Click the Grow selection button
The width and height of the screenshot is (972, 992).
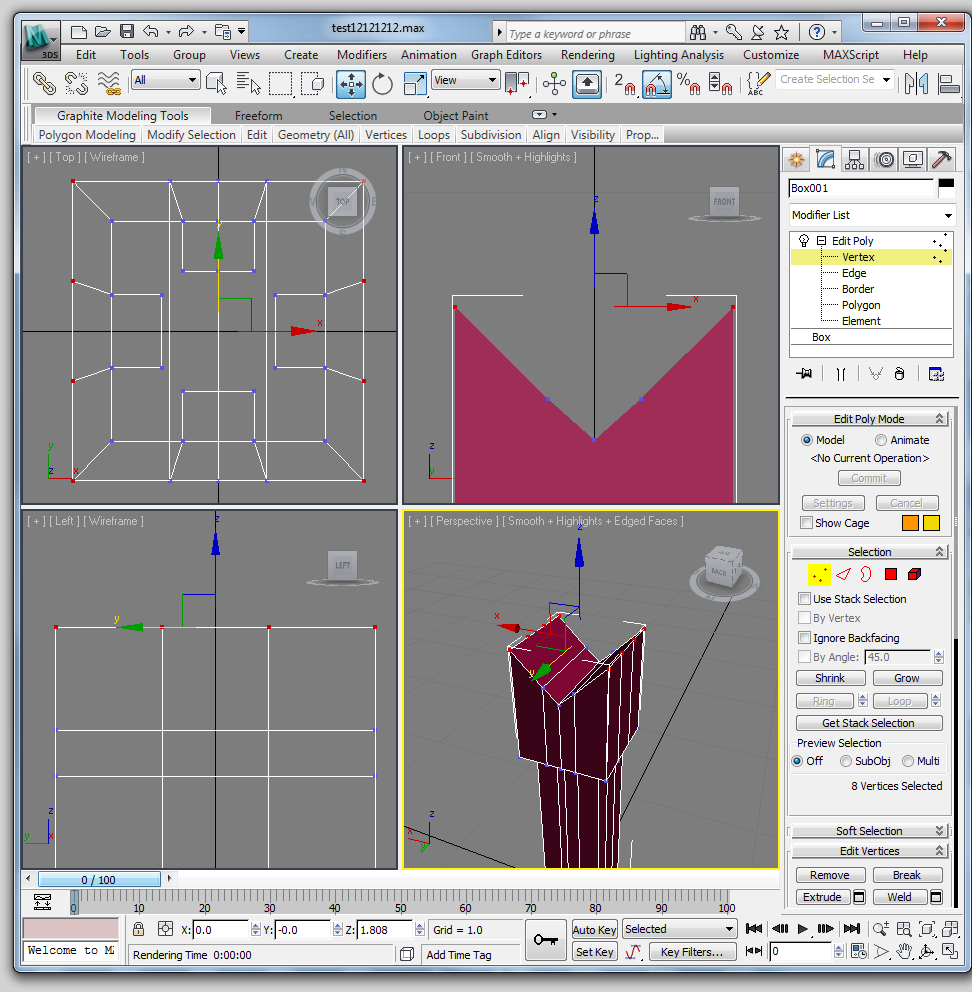click(x=906, y=678)
